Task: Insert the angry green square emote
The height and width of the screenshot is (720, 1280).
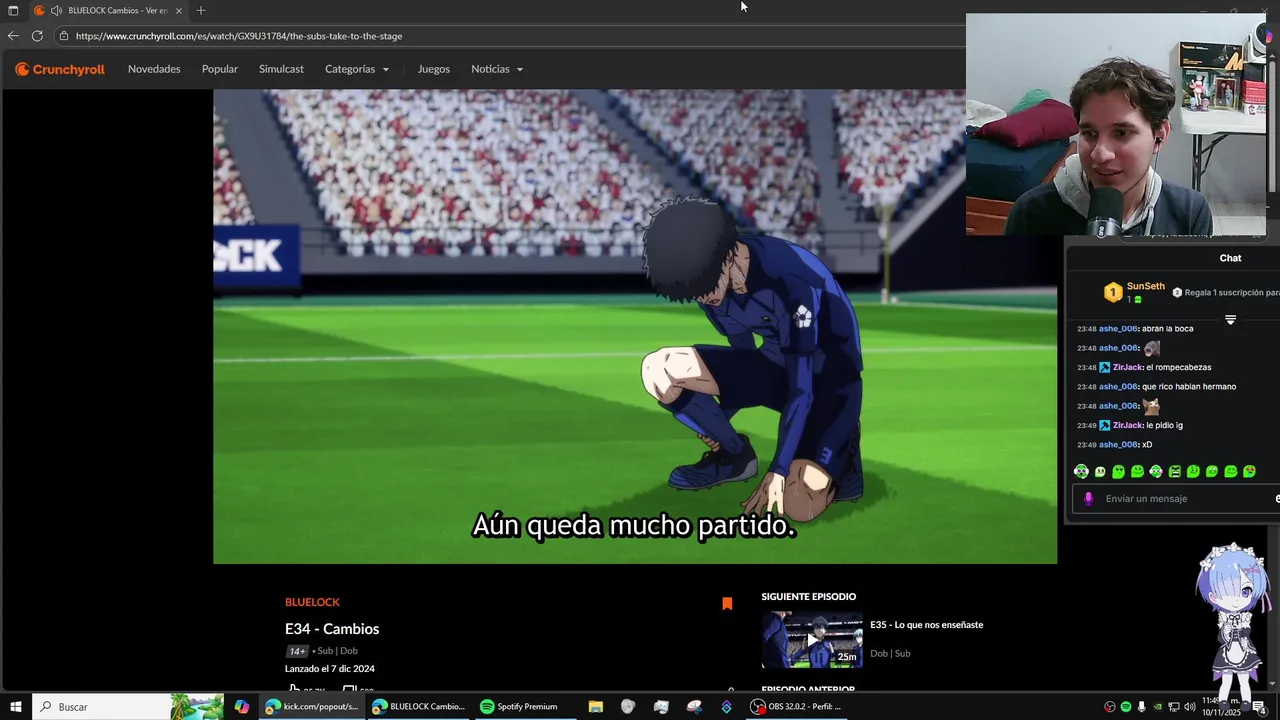Action: click(x=1174, y=471)
